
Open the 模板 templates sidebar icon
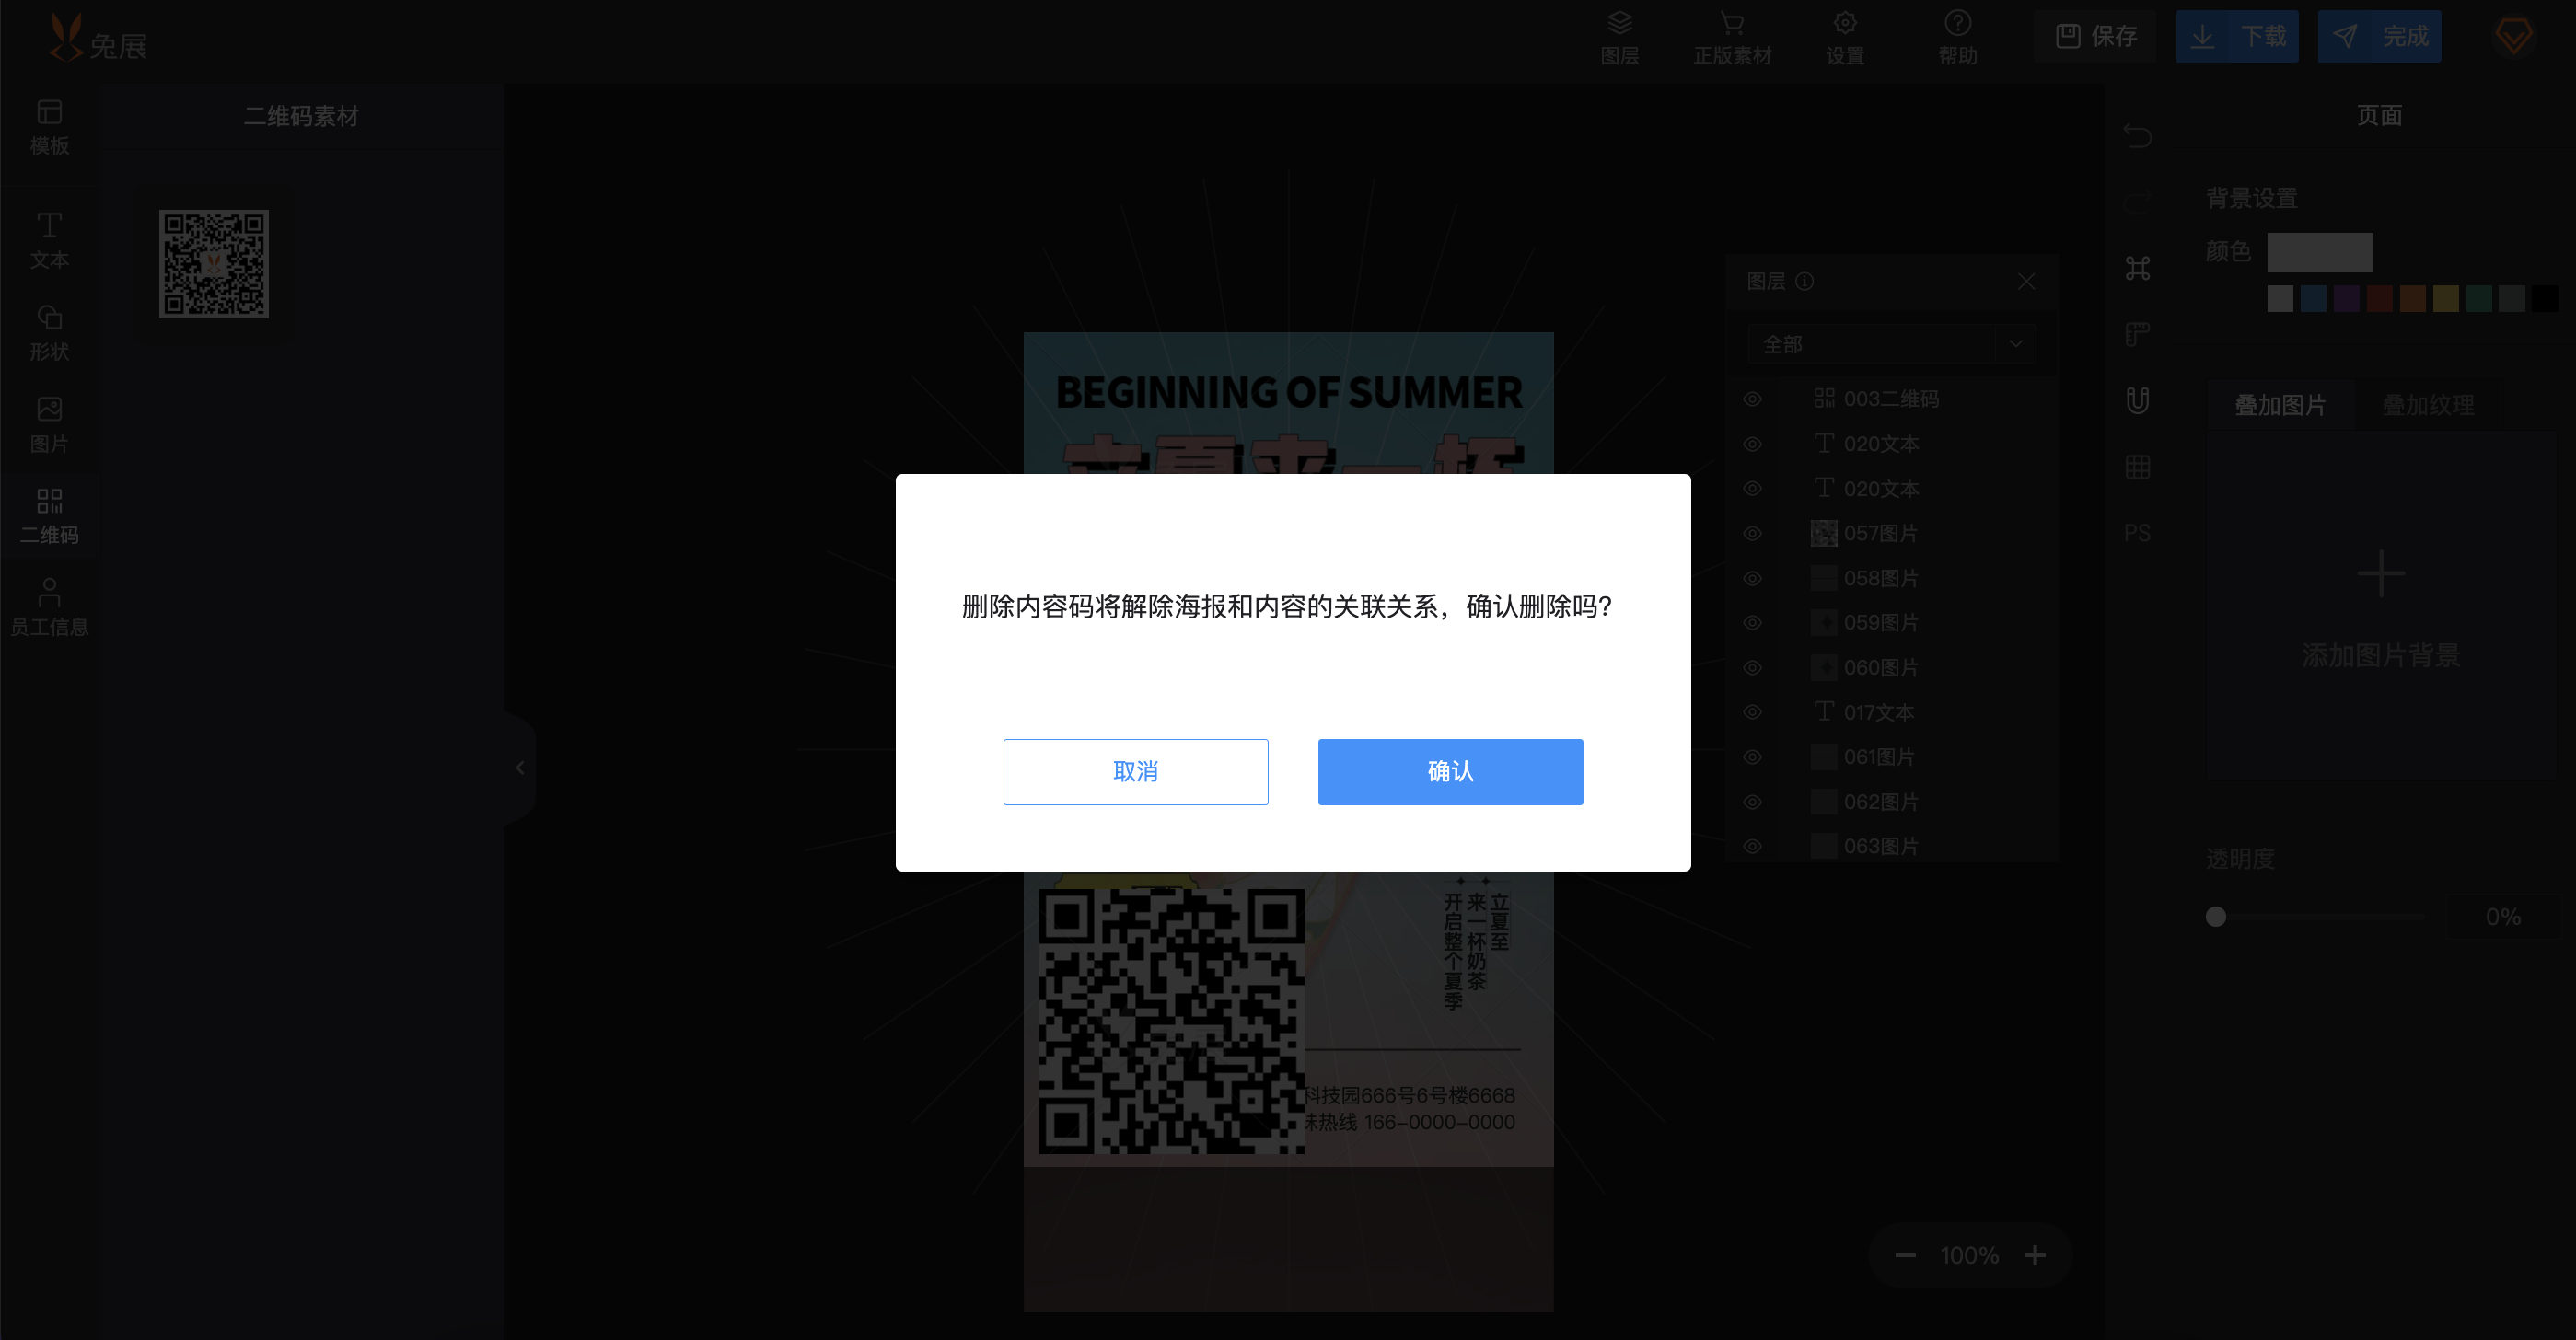[x=49, y=127]
